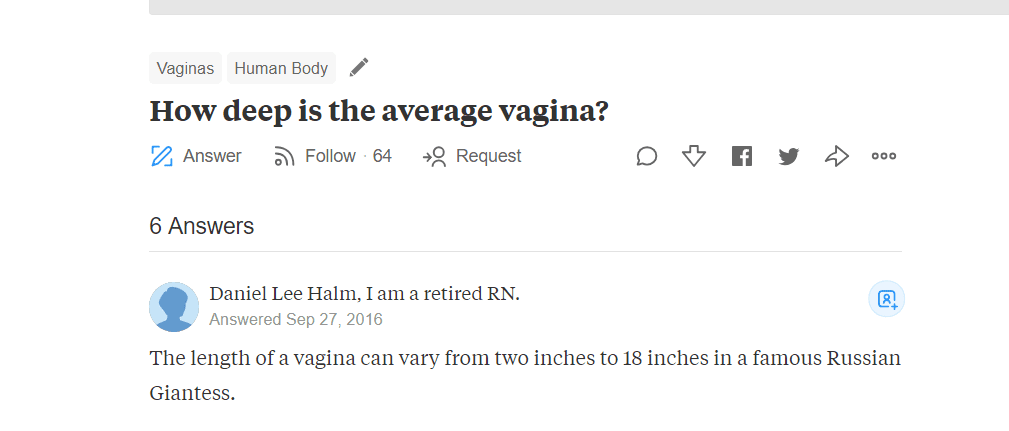The height and width of the screenshot is (431, 1009).
Task: Open the Vaginas topic tag
Action: [x=185, y=68]
